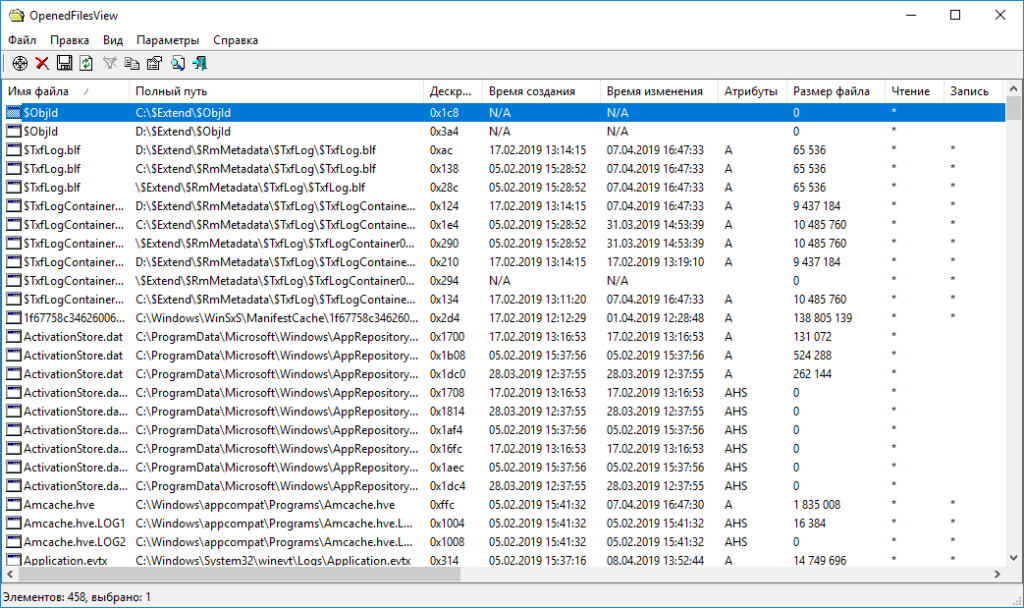Image resolution: width=1024 pixels, height=608 pixels.
Task: Select the Application.evtx file row
Action: (70, 561)
